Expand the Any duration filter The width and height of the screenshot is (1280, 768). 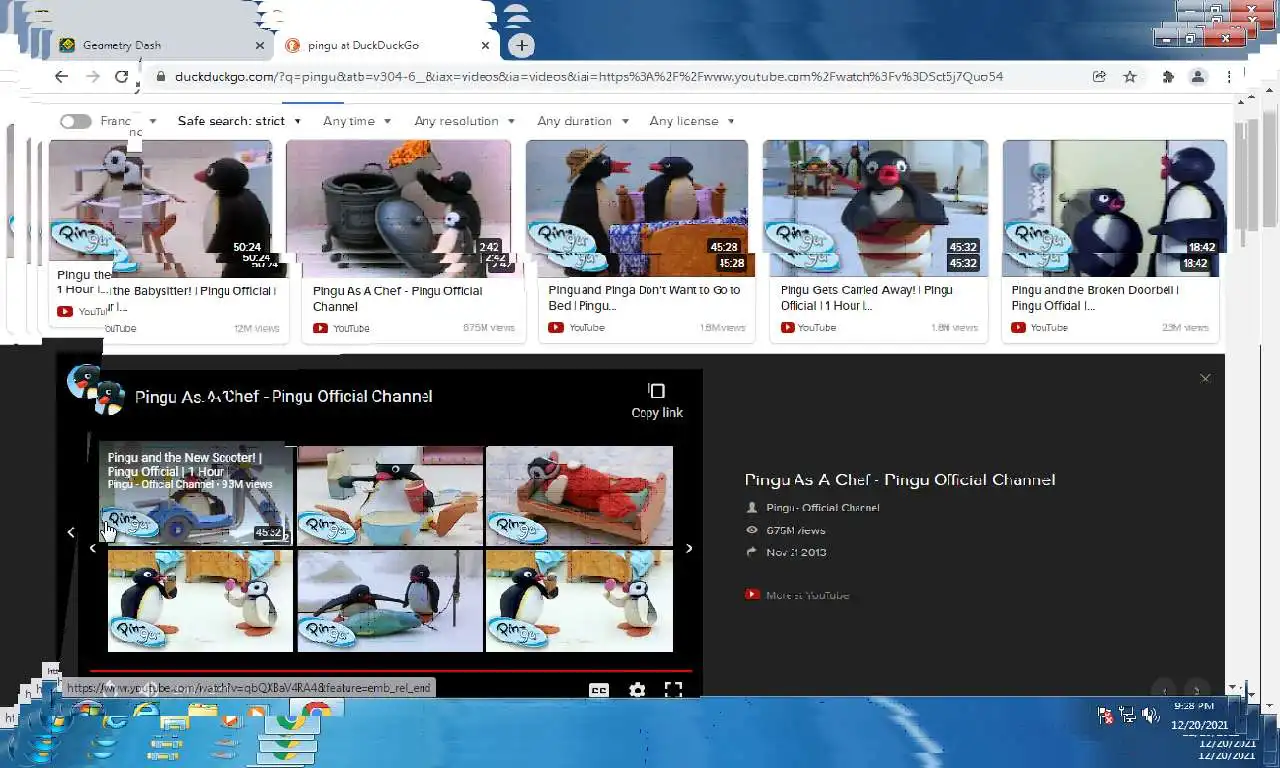pos(583,121)
